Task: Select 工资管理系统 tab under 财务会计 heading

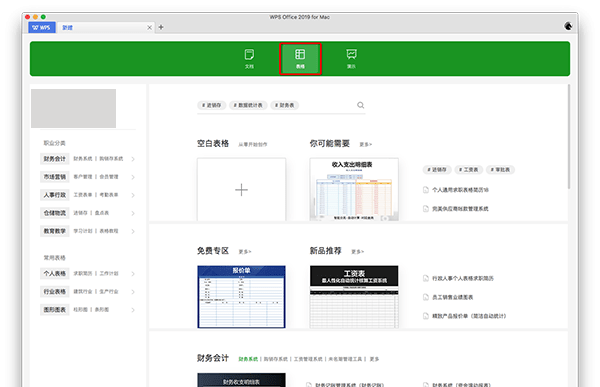Action: tap(308, 359)
